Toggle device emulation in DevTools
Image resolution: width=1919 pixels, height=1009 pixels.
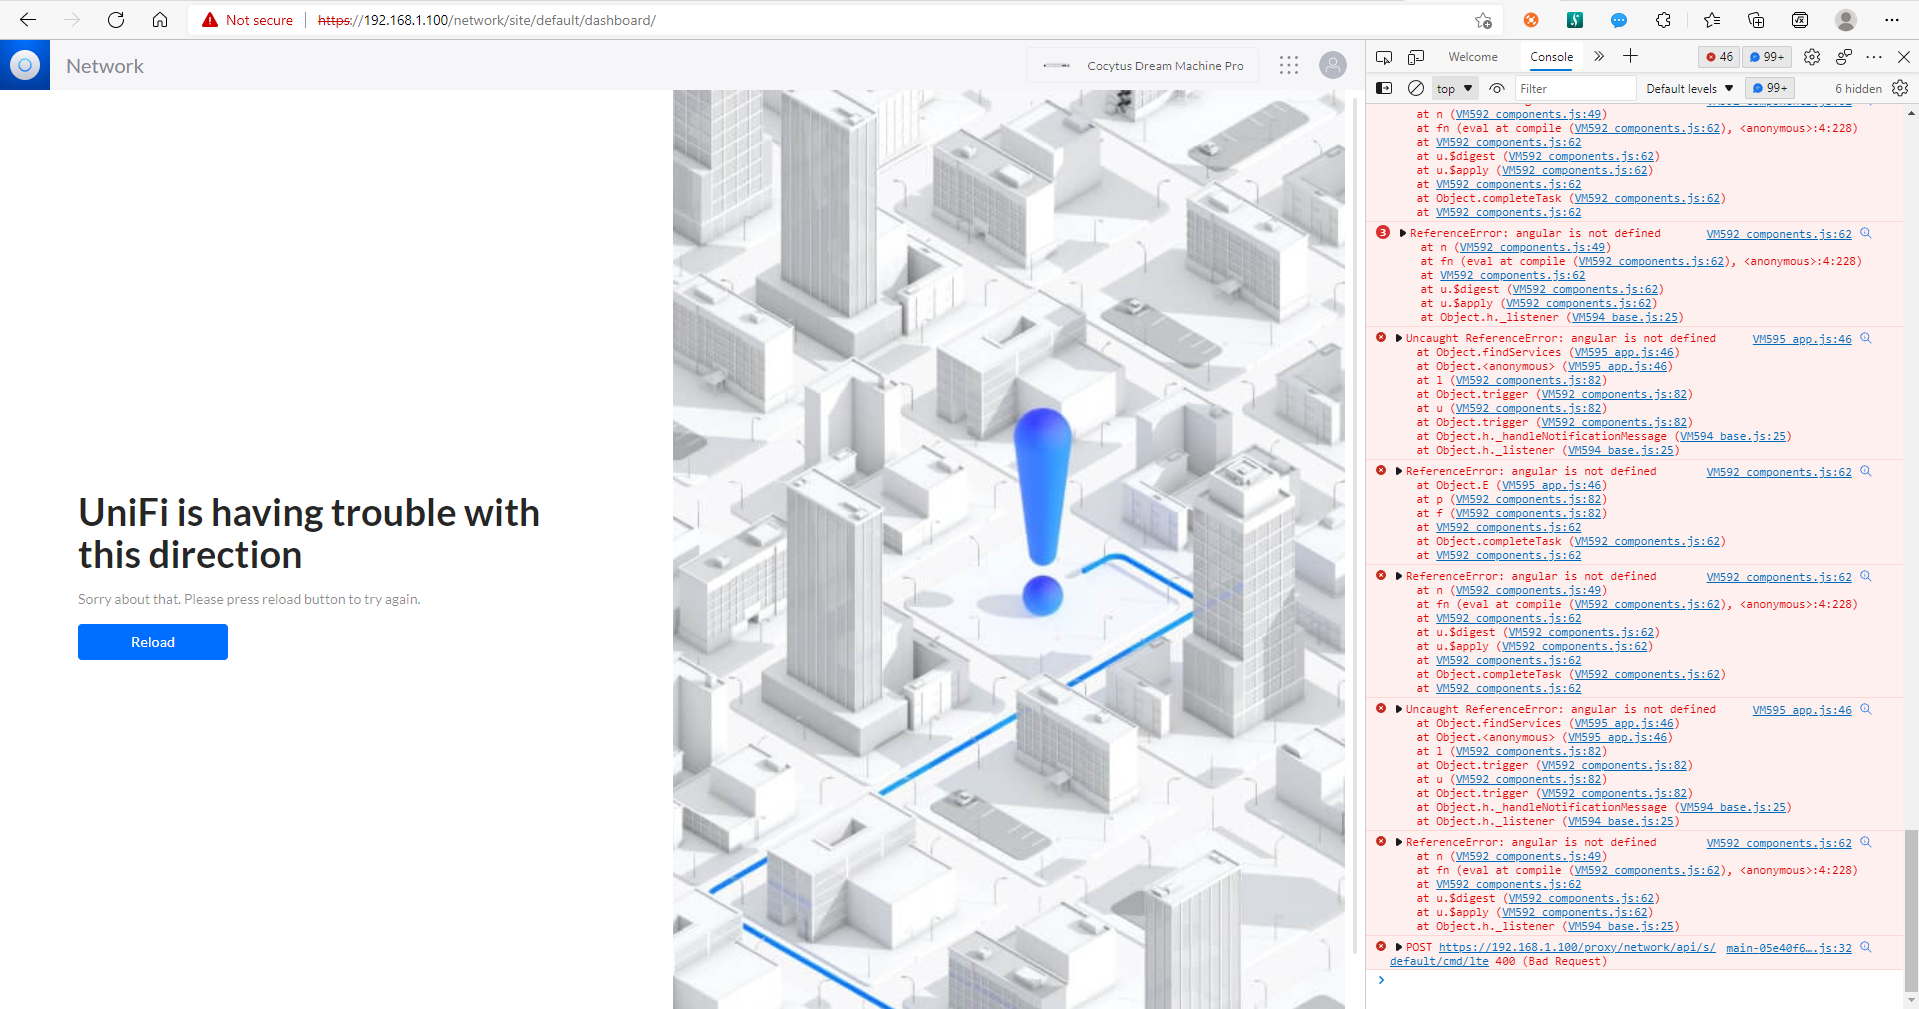click(1416, 57)
